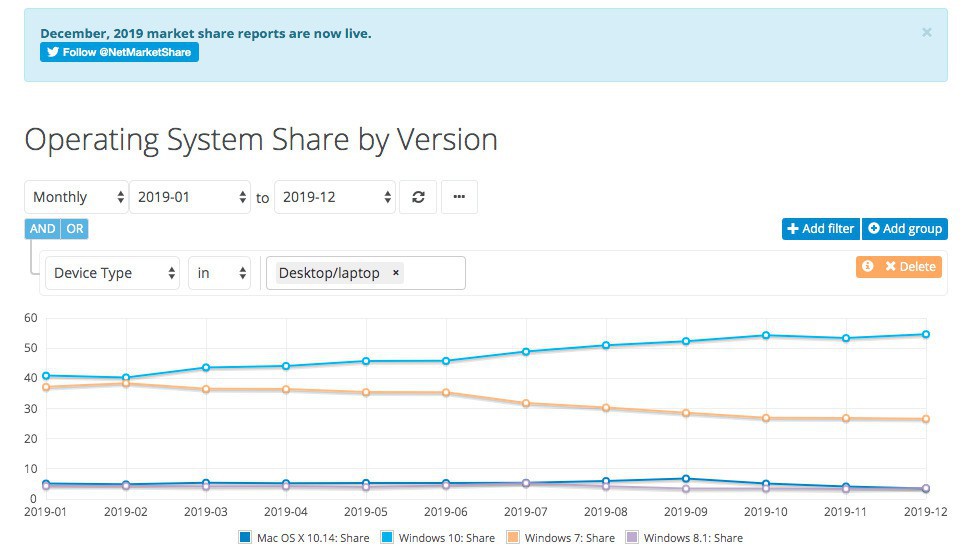Click the refresh icon next to date range
This screenshot has width=974, height=560.
418,197
